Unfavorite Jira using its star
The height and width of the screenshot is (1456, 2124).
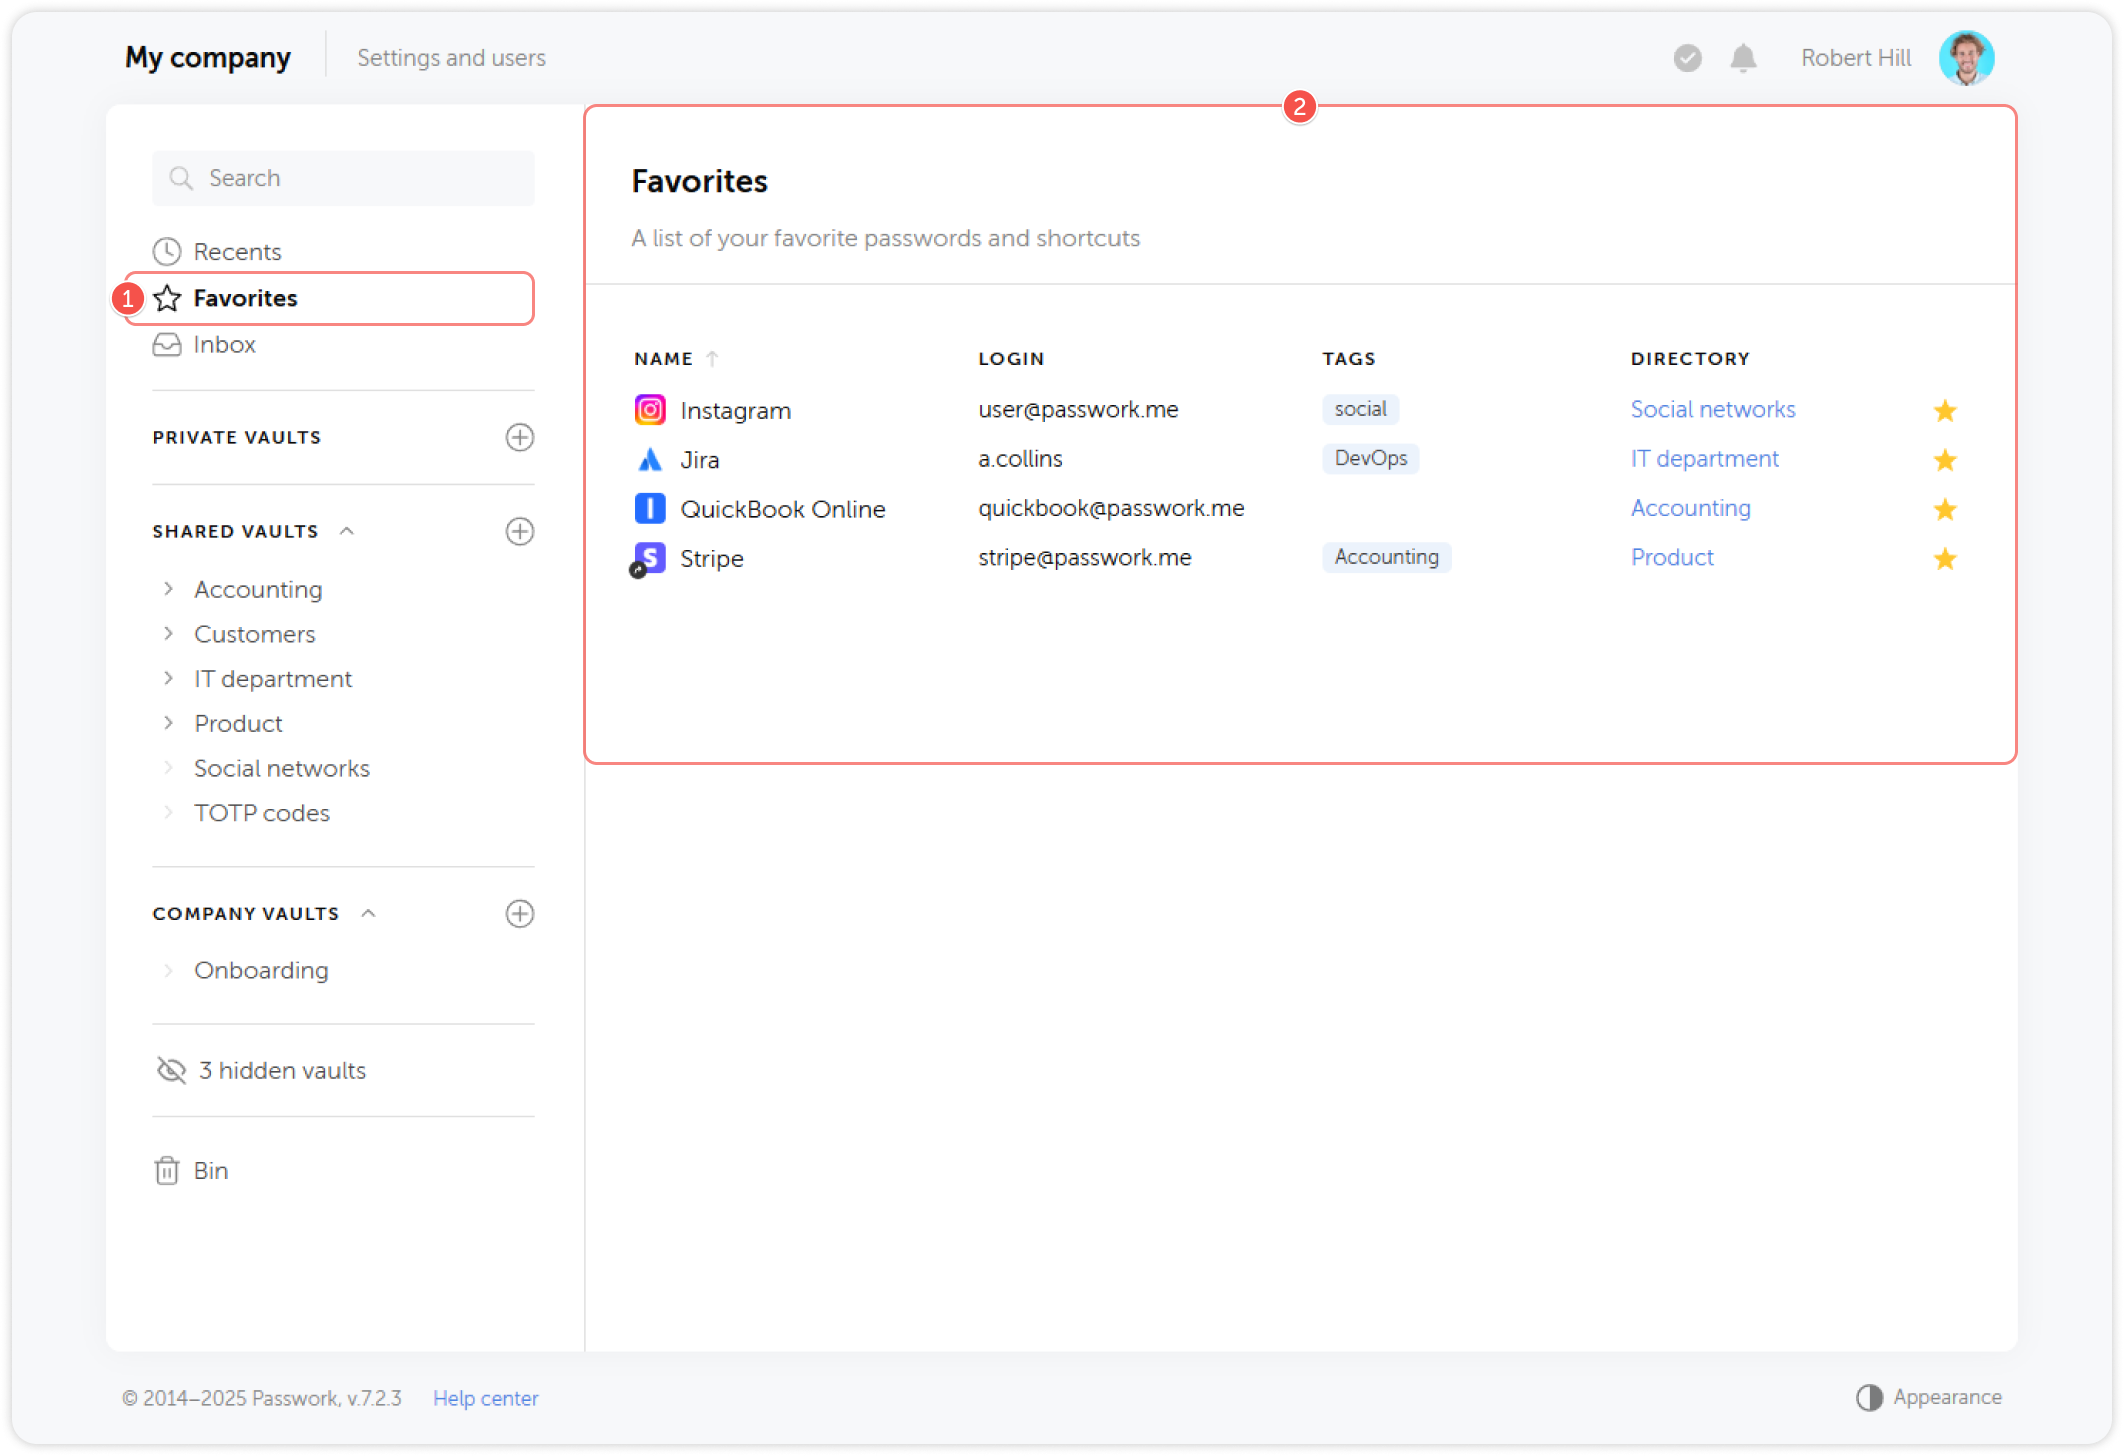click(1944, 460)
